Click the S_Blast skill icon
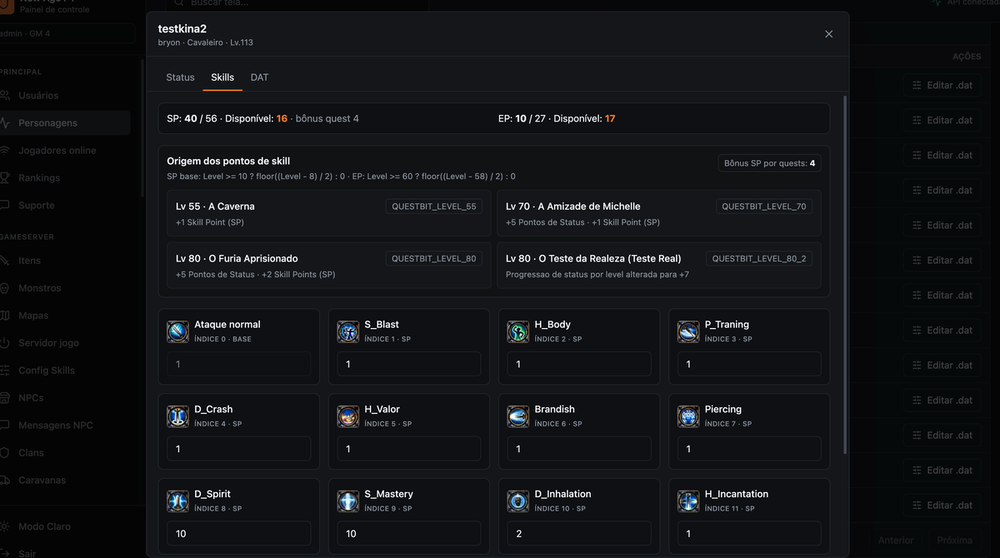This screenshot has height=558, width=1000. pos(348,332)
